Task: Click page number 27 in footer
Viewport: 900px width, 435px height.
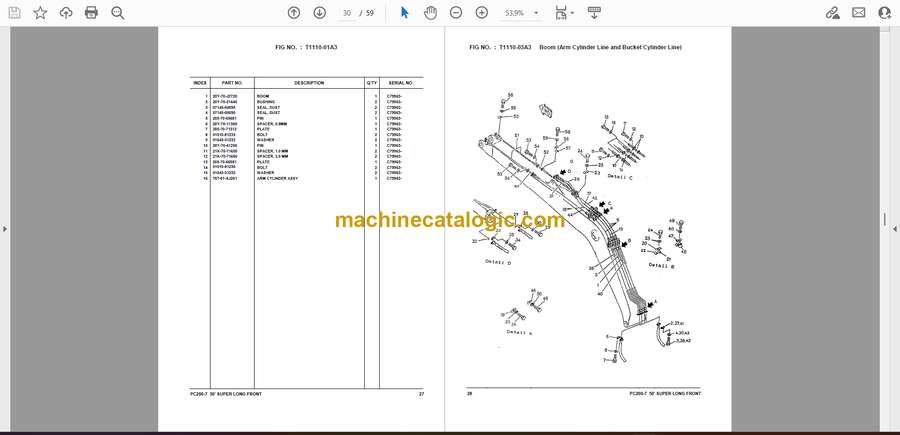Action: pos(421,394)
